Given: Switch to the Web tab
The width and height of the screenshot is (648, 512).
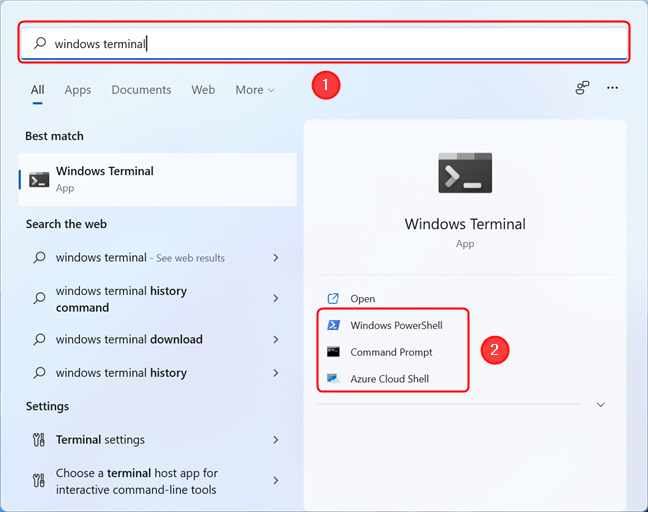Looking at the screenshot, I should click(203, 90).
